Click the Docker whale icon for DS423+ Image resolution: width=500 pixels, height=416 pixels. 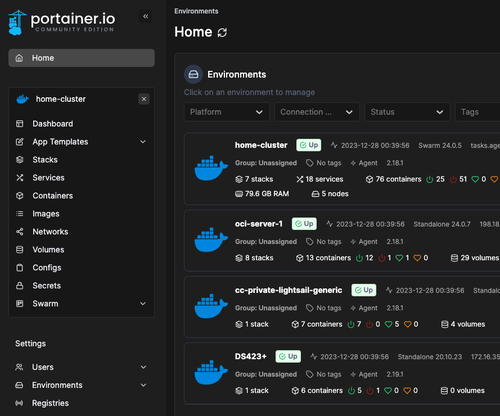tap(211, 372)
